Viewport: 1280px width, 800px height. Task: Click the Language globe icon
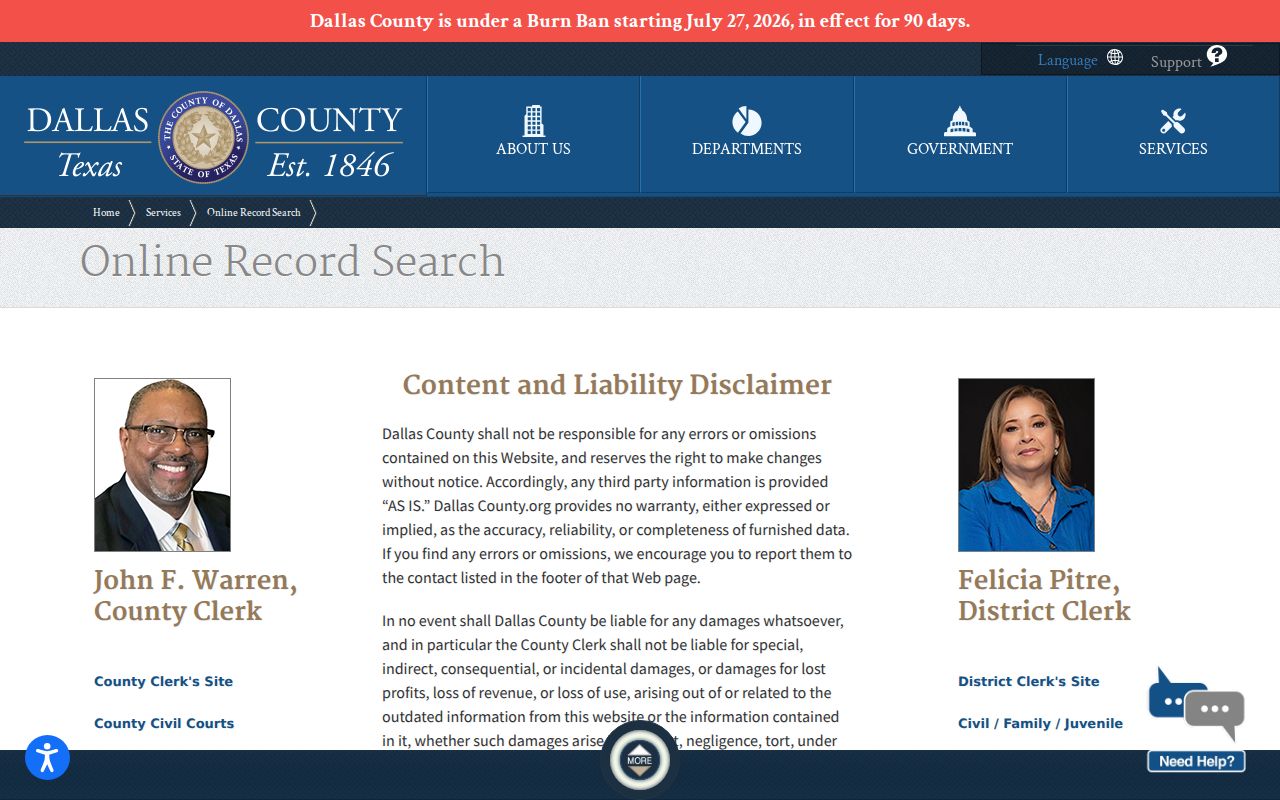click(x=1115, y=58)
